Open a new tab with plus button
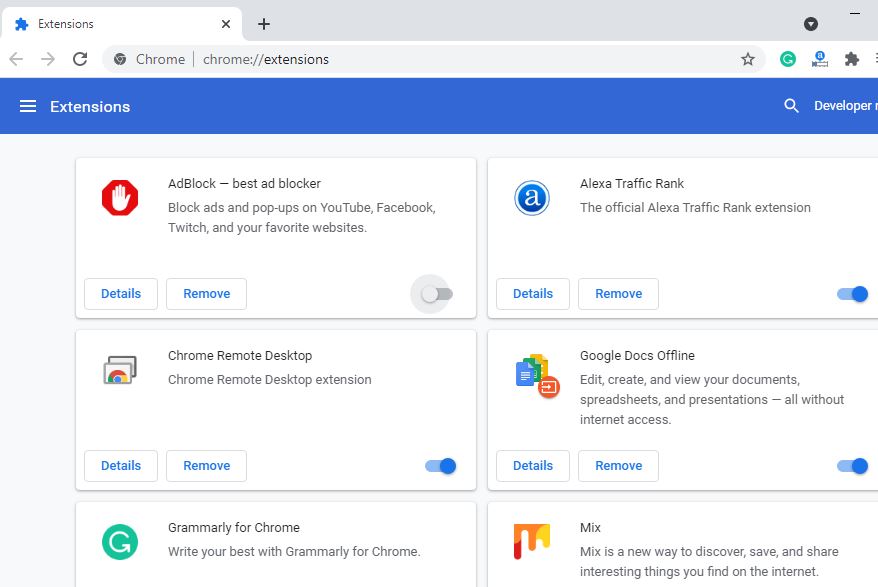The height and width of the screenshot is (587, 878). pos(264,24)
